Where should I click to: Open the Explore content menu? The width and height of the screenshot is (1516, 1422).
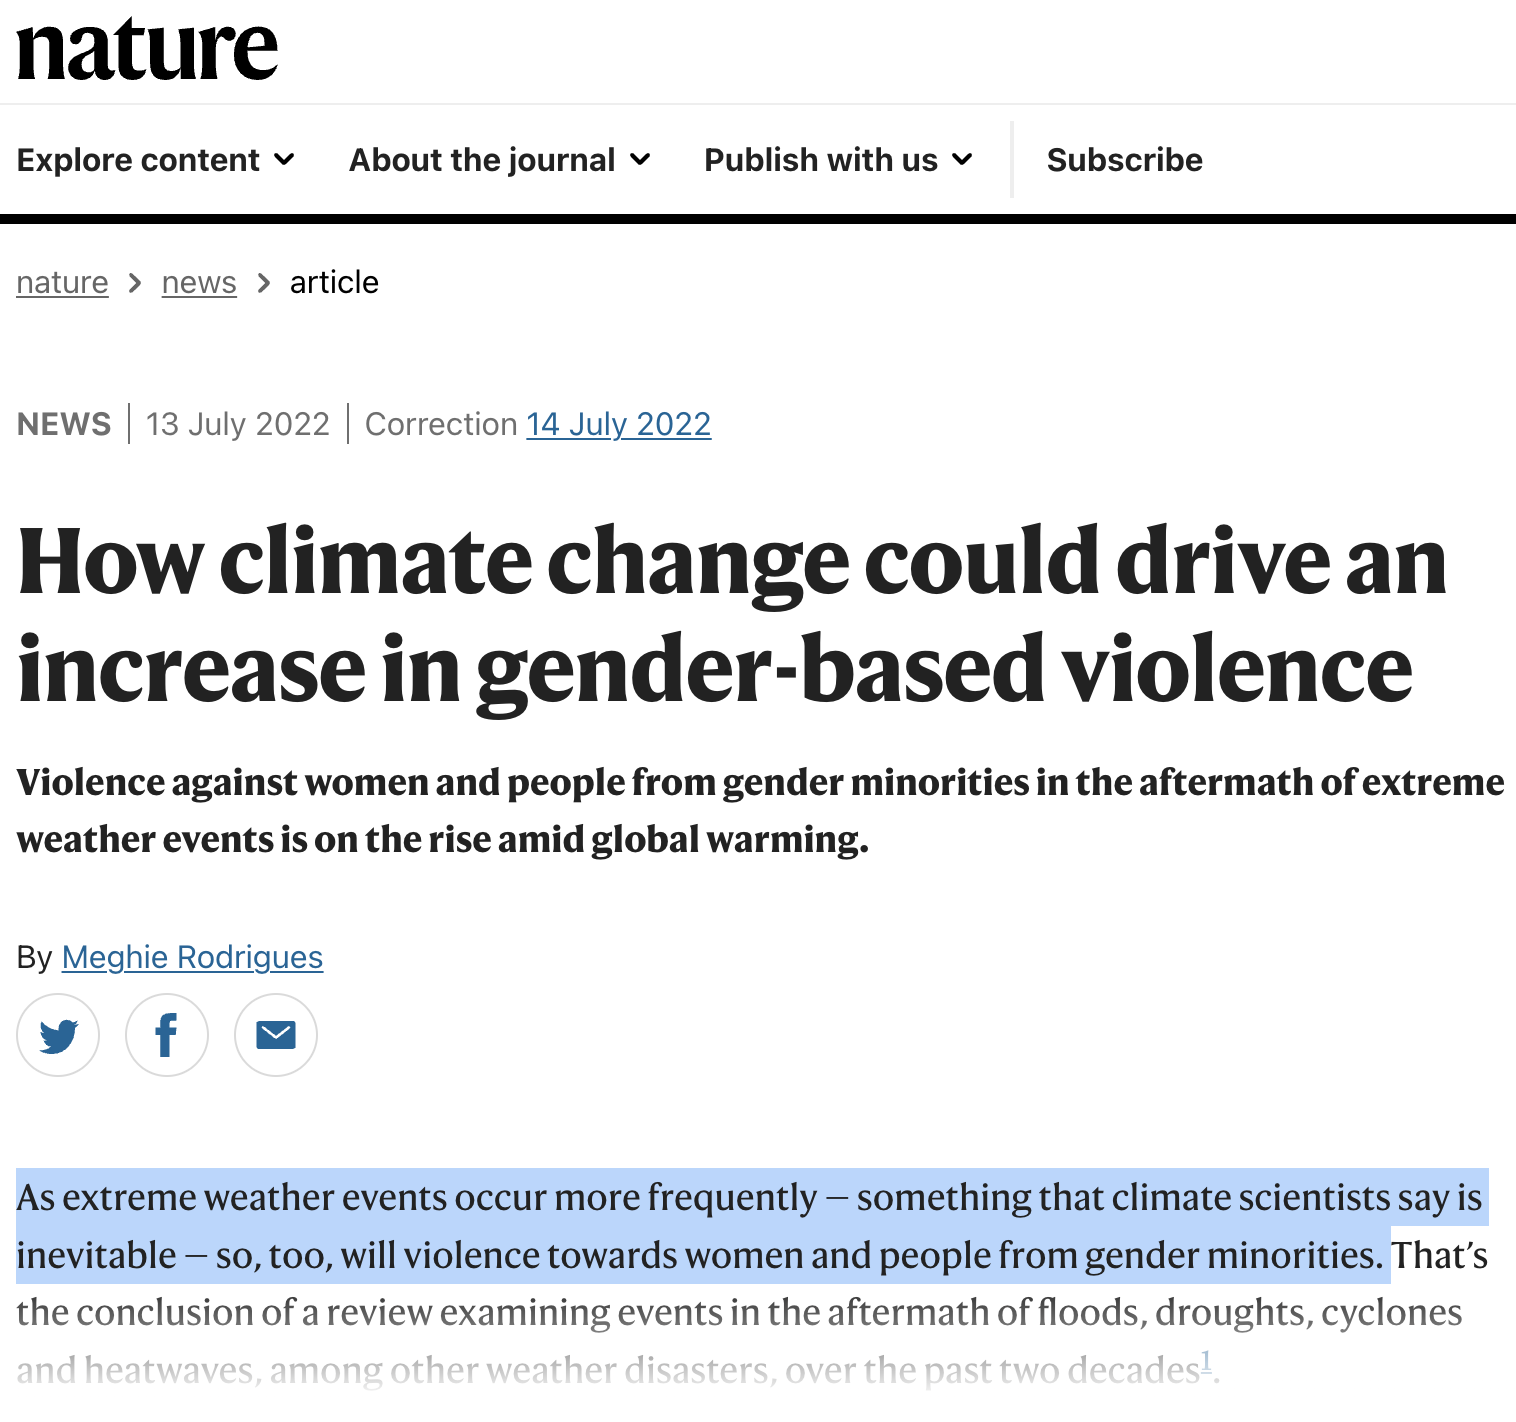coord(139,160)
